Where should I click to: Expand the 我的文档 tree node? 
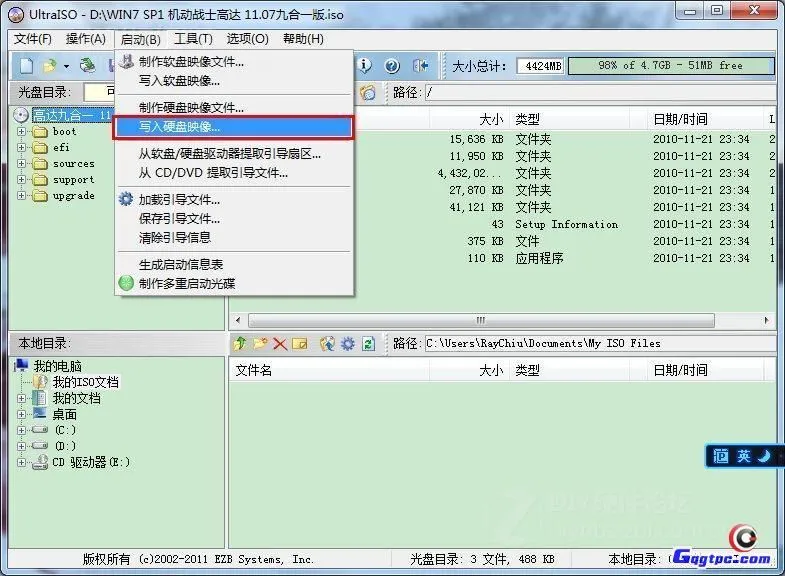pos(22,398)
